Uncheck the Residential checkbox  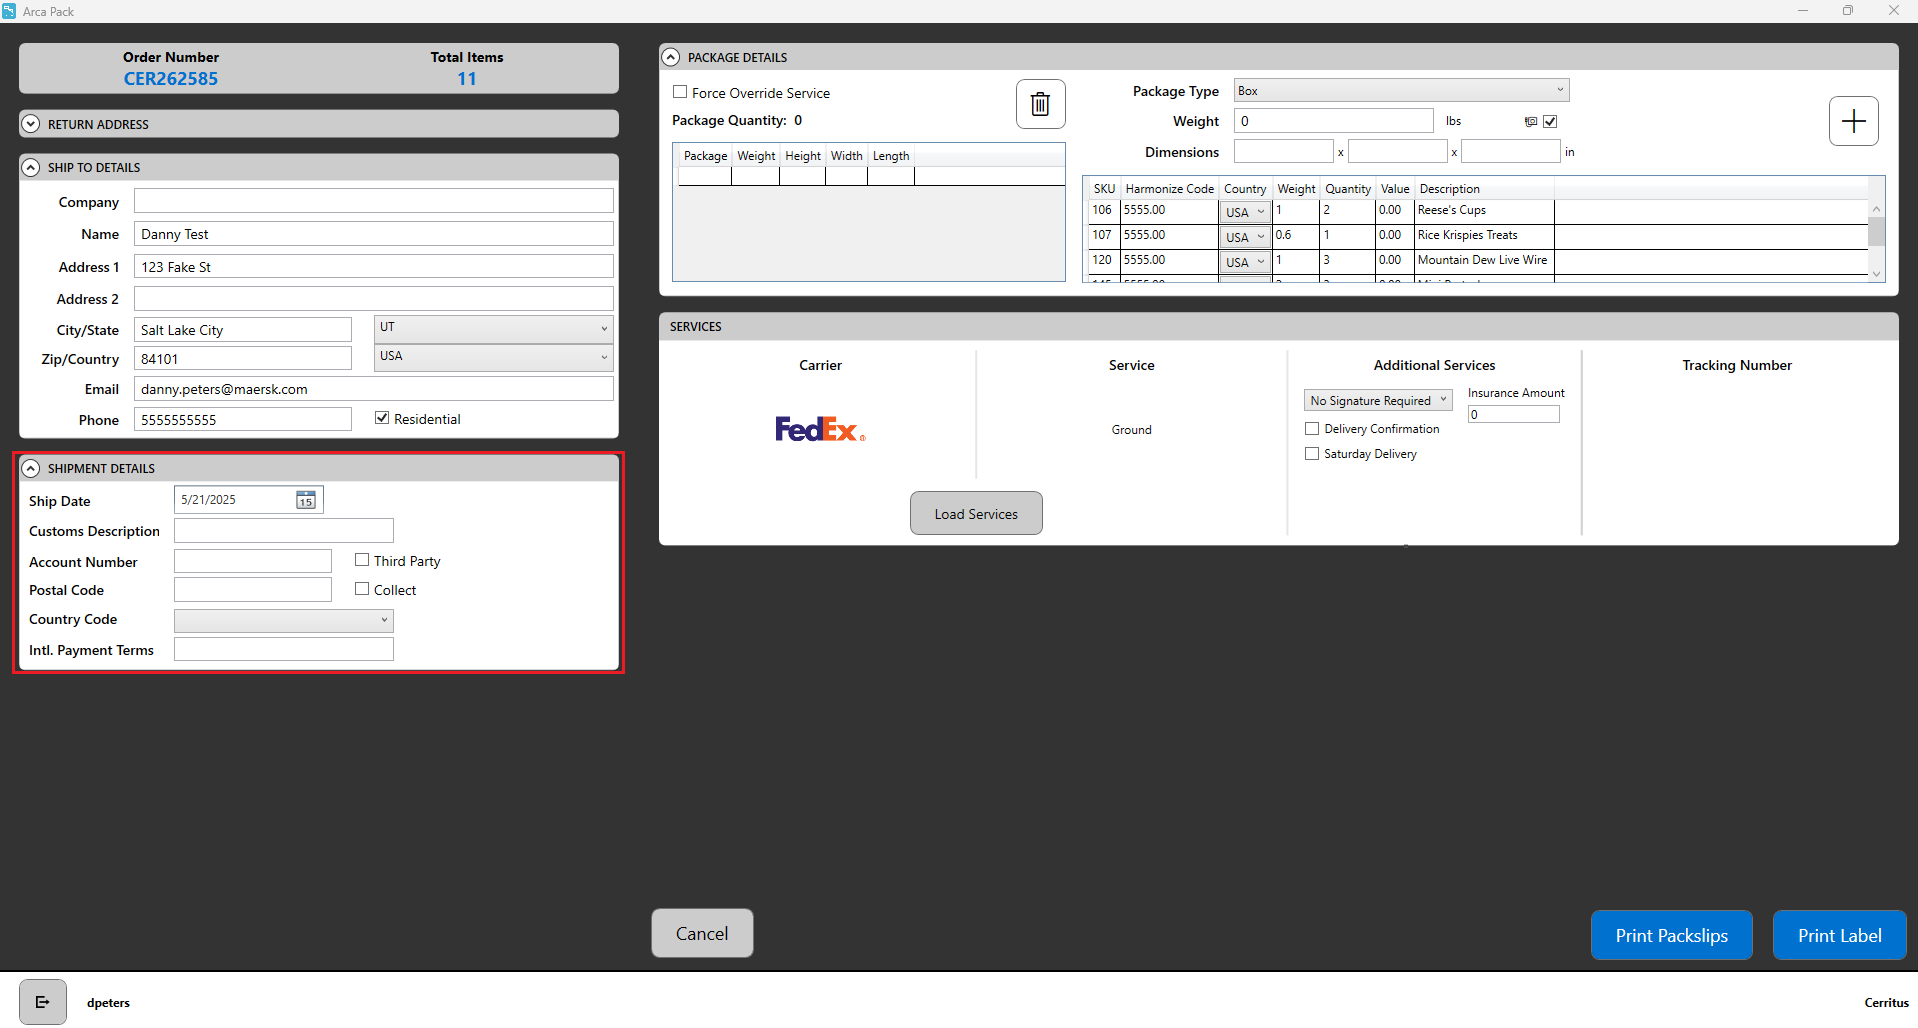point(382,418)
